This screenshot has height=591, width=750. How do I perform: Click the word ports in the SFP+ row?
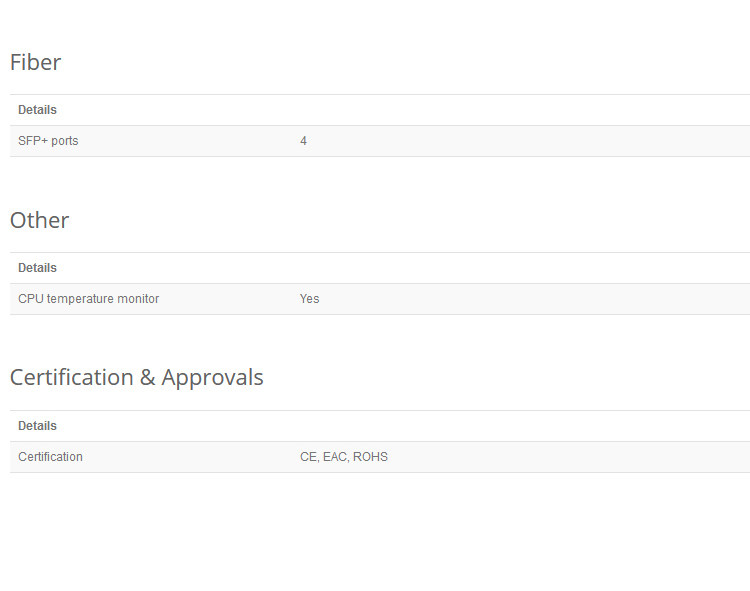coord(65,141)
